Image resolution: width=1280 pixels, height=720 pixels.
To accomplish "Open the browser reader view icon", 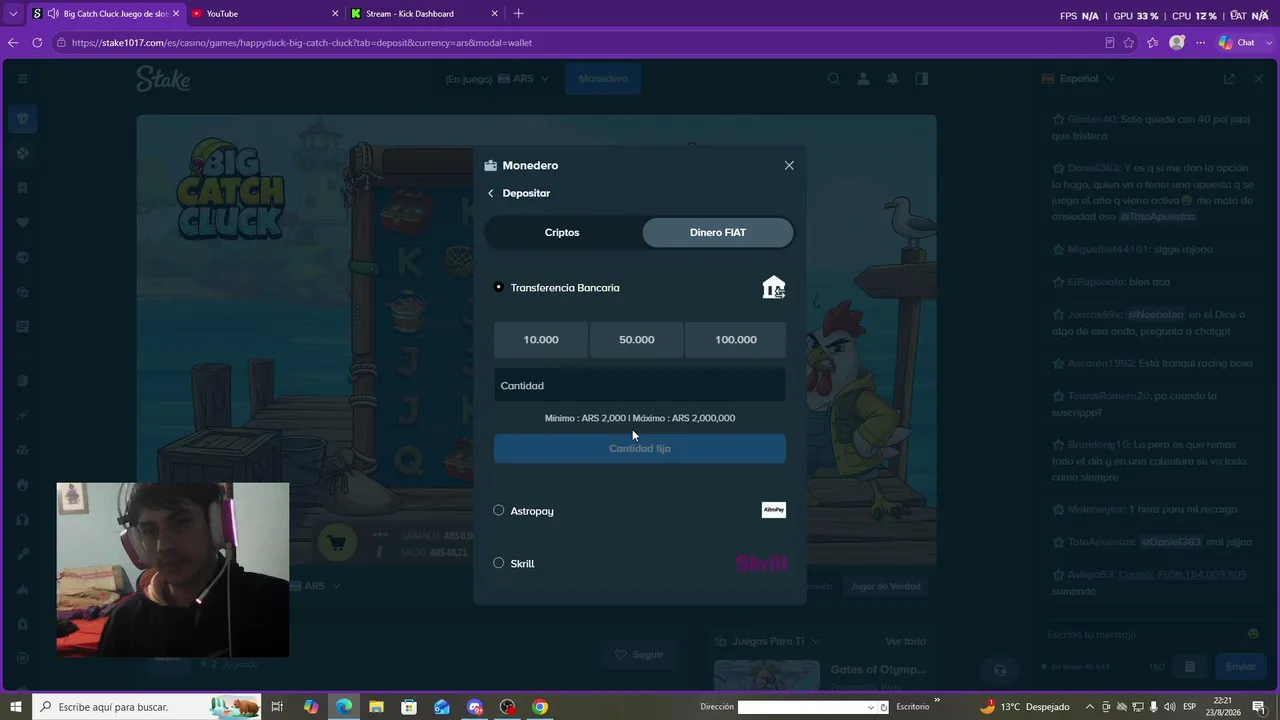I will pos(1109,43).
